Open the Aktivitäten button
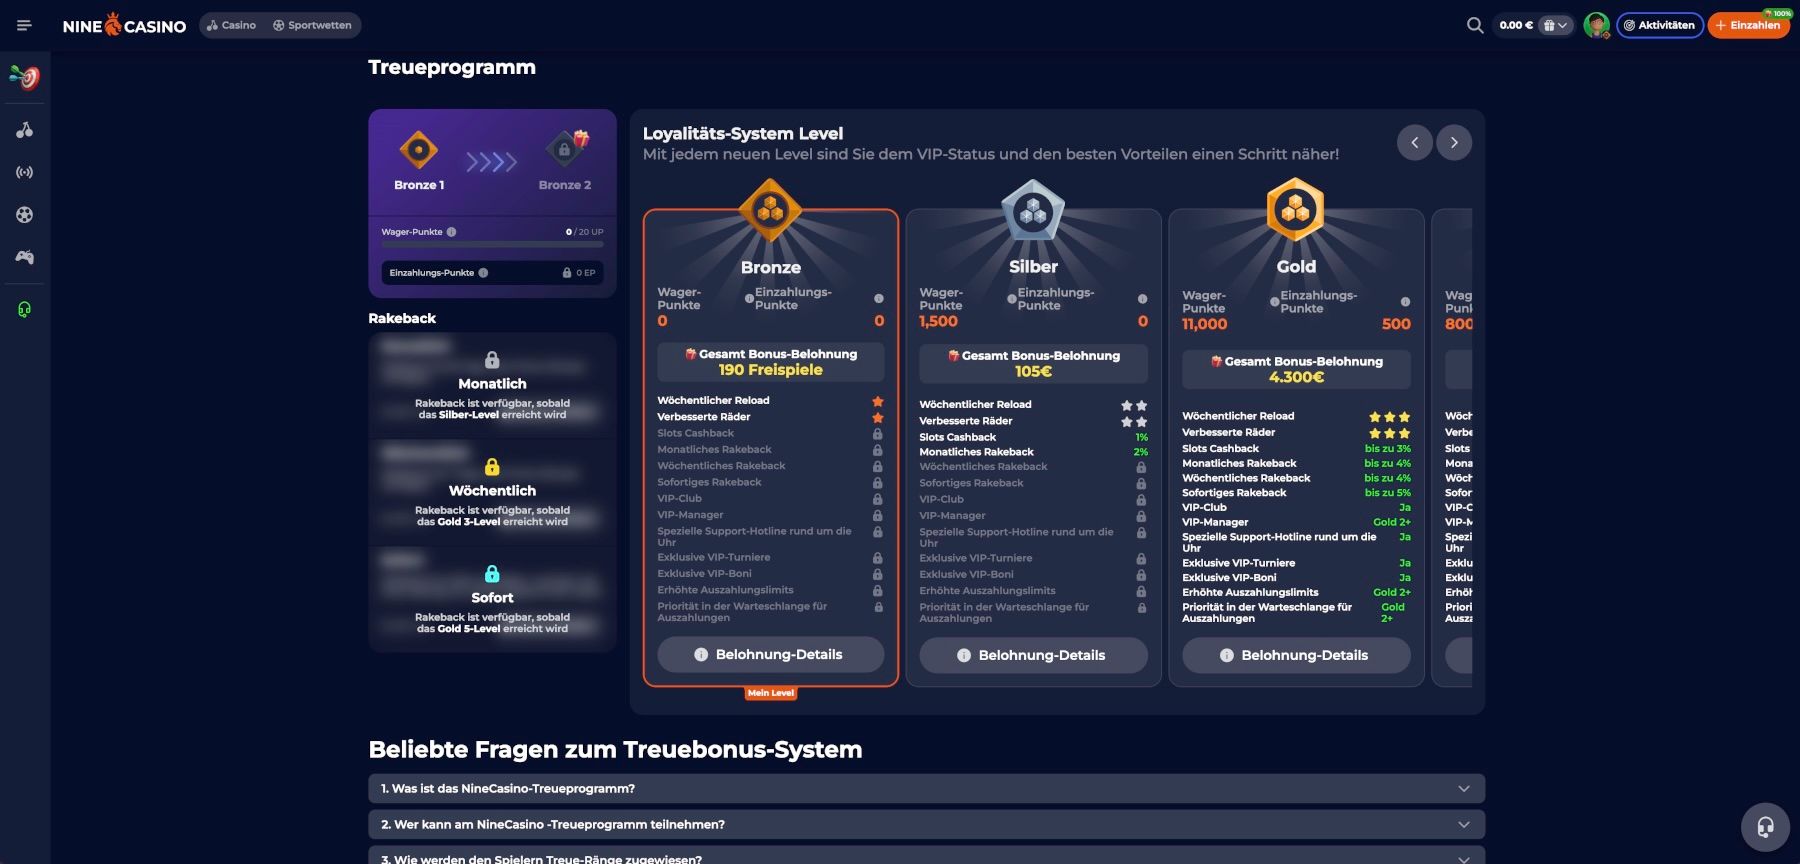Screen dimensions: 1800x864 click(1659, 25)
